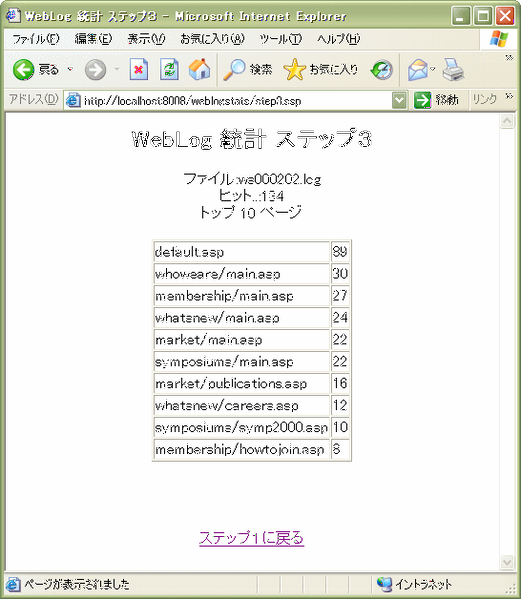
Task: Open the Search (検索) magnifier button
Action: point(248,70)
